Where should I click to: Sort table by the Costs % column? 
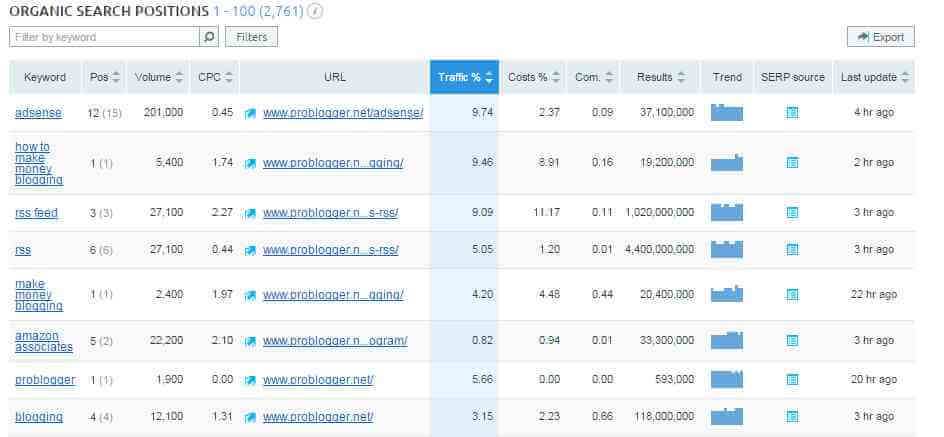point(533,78)
